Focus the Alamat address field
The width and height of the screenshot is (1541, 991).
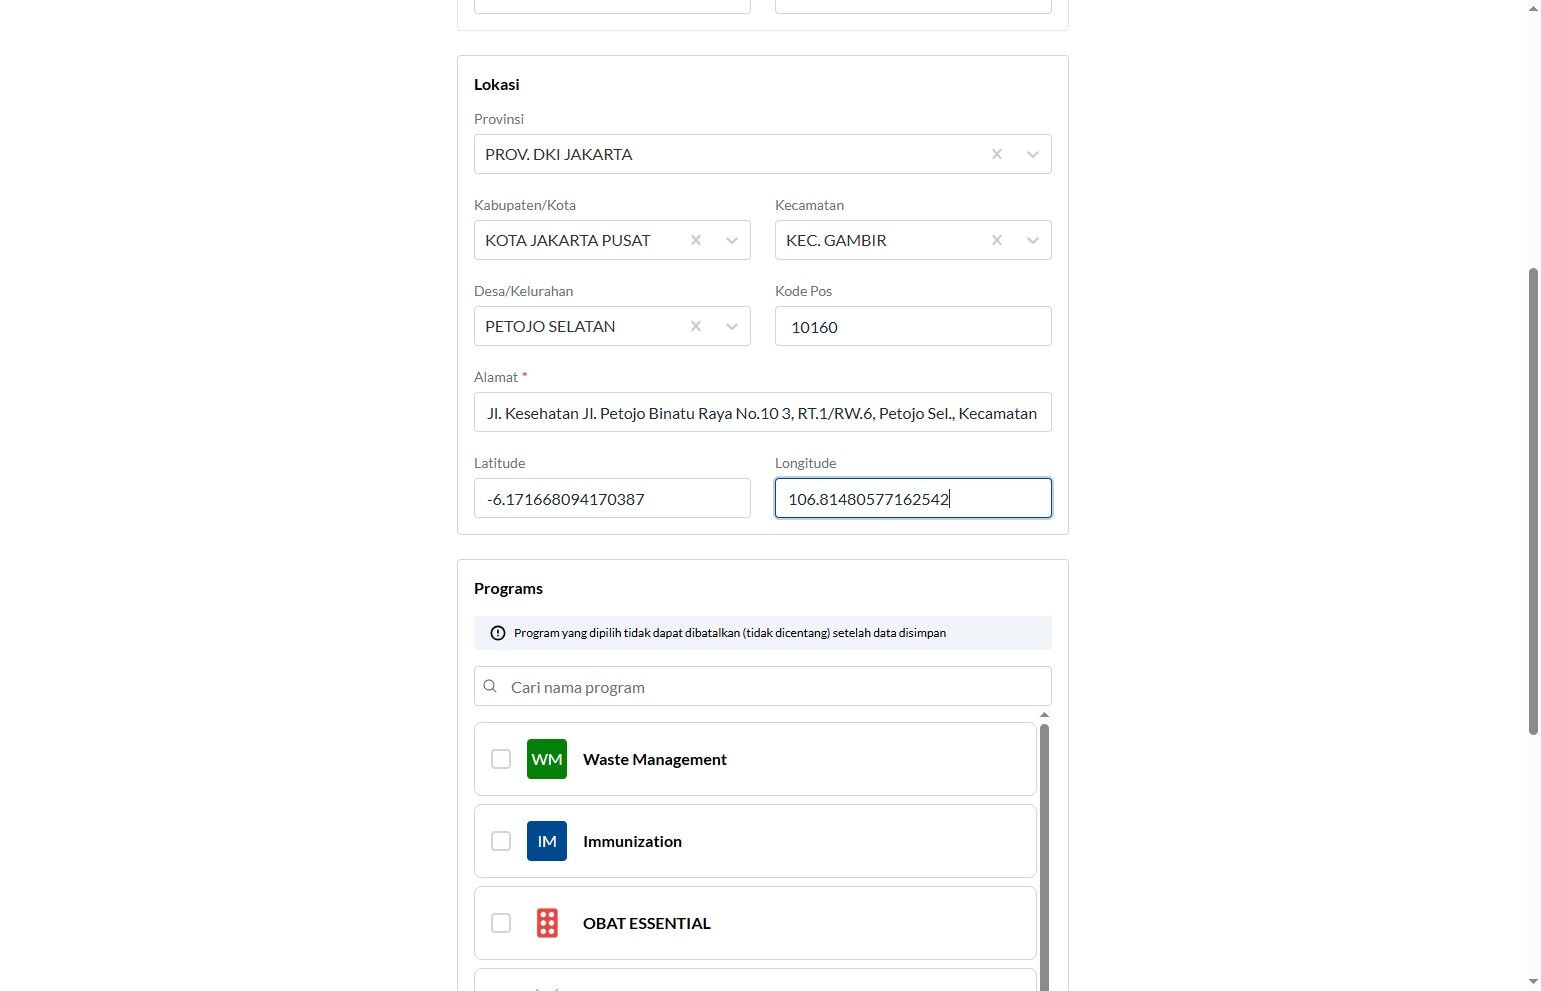coord(762,413)
